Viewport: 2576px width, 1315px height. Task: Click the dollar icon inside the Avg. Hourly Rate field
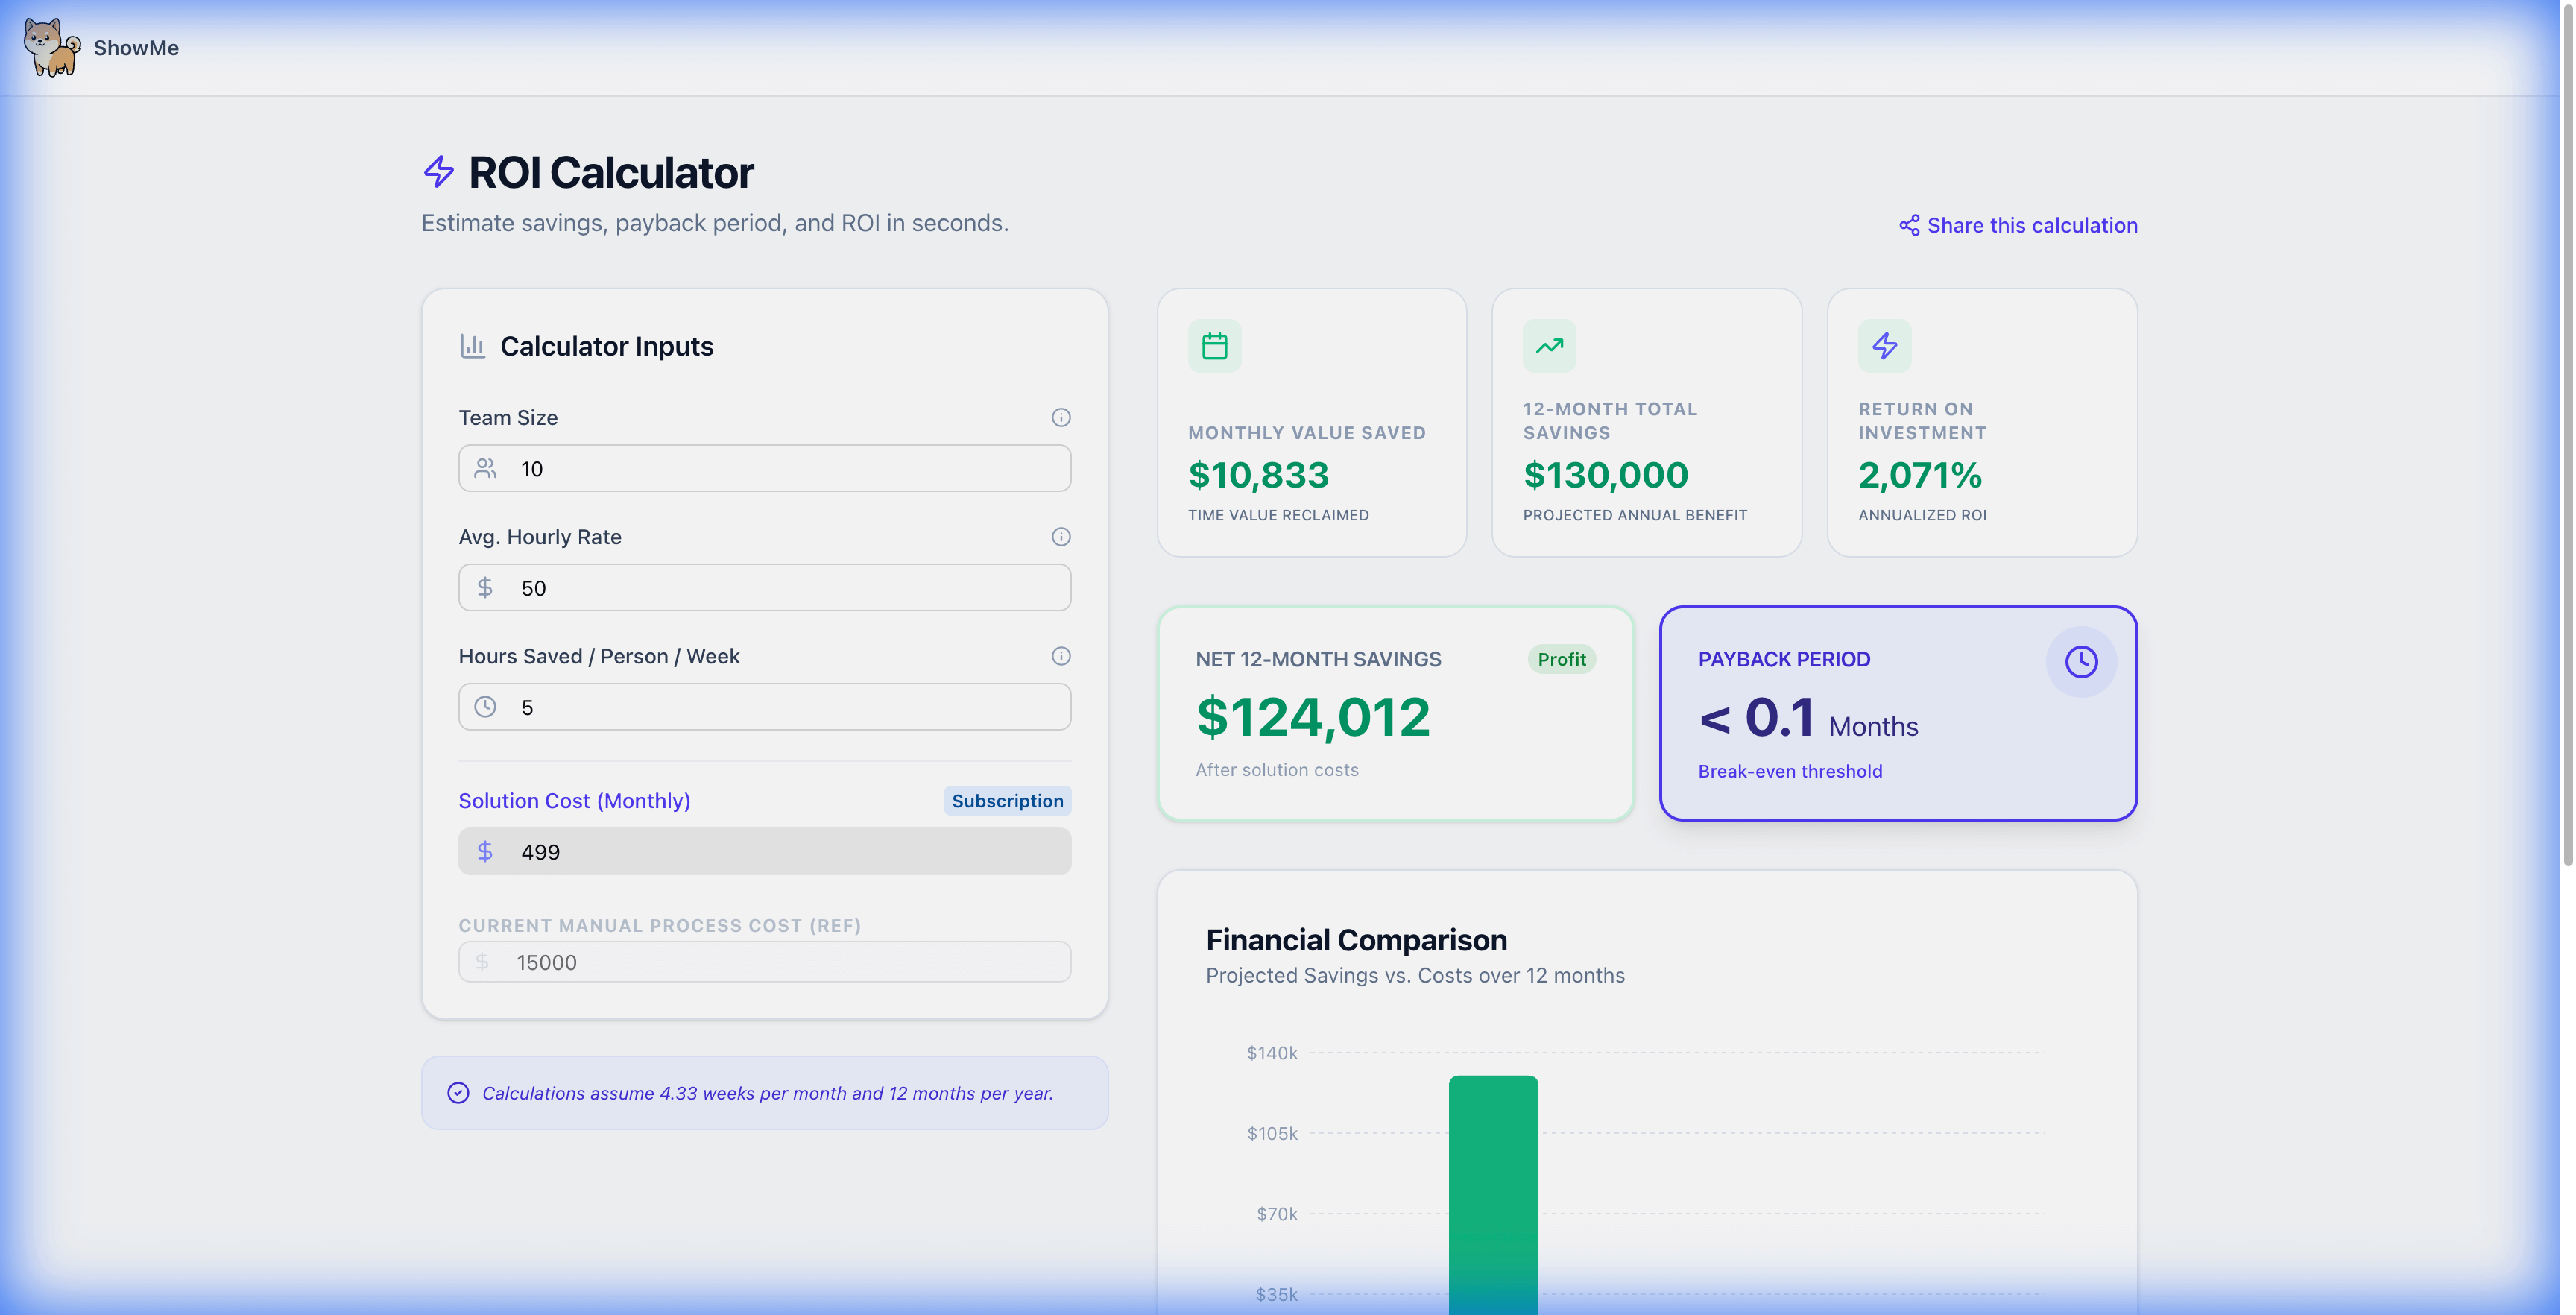486,587
